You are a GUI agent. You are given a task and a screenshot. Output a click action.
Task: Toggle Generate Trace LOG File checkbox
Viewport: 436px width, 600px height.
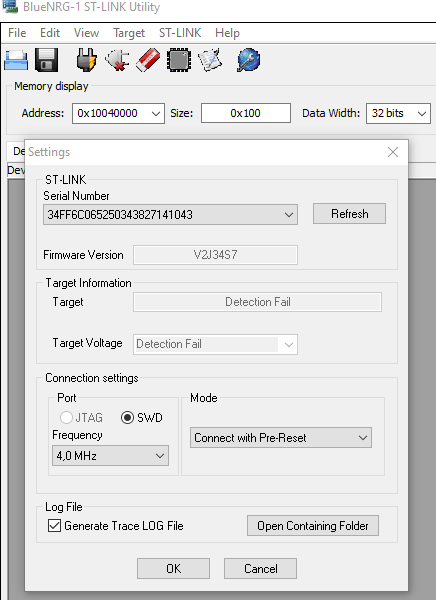click(54, 526)
